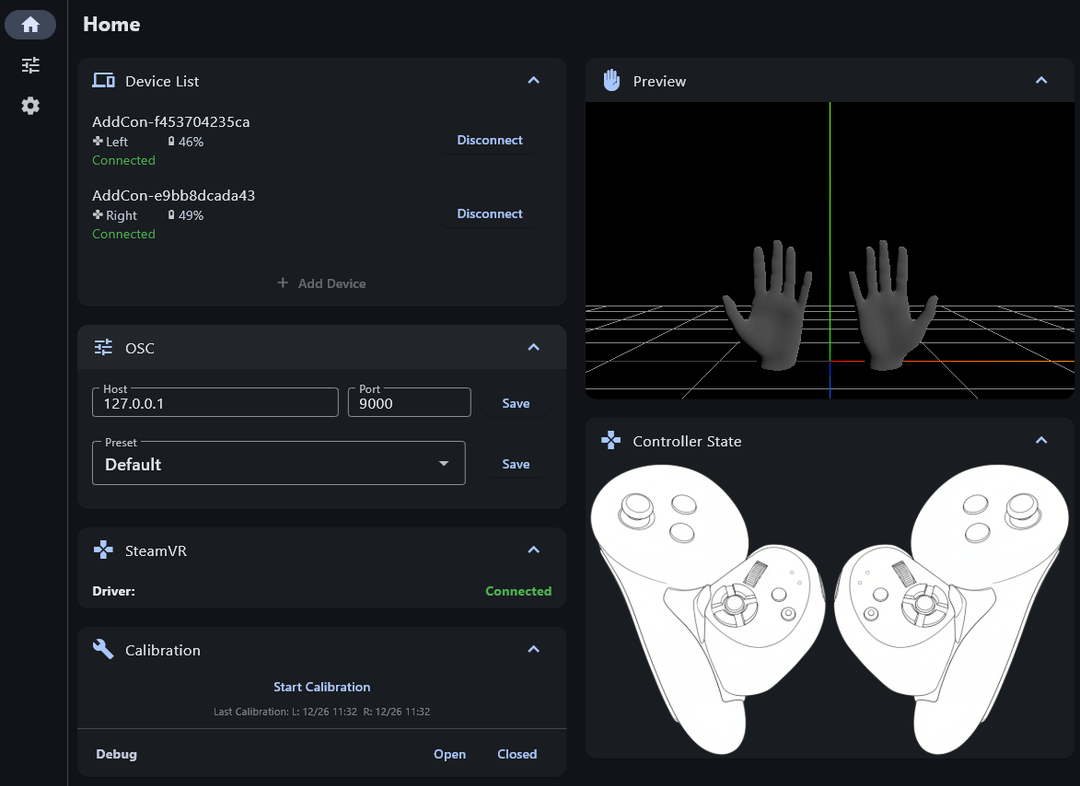
Task: Click the OSC Host input field
Action: point(215,404)
